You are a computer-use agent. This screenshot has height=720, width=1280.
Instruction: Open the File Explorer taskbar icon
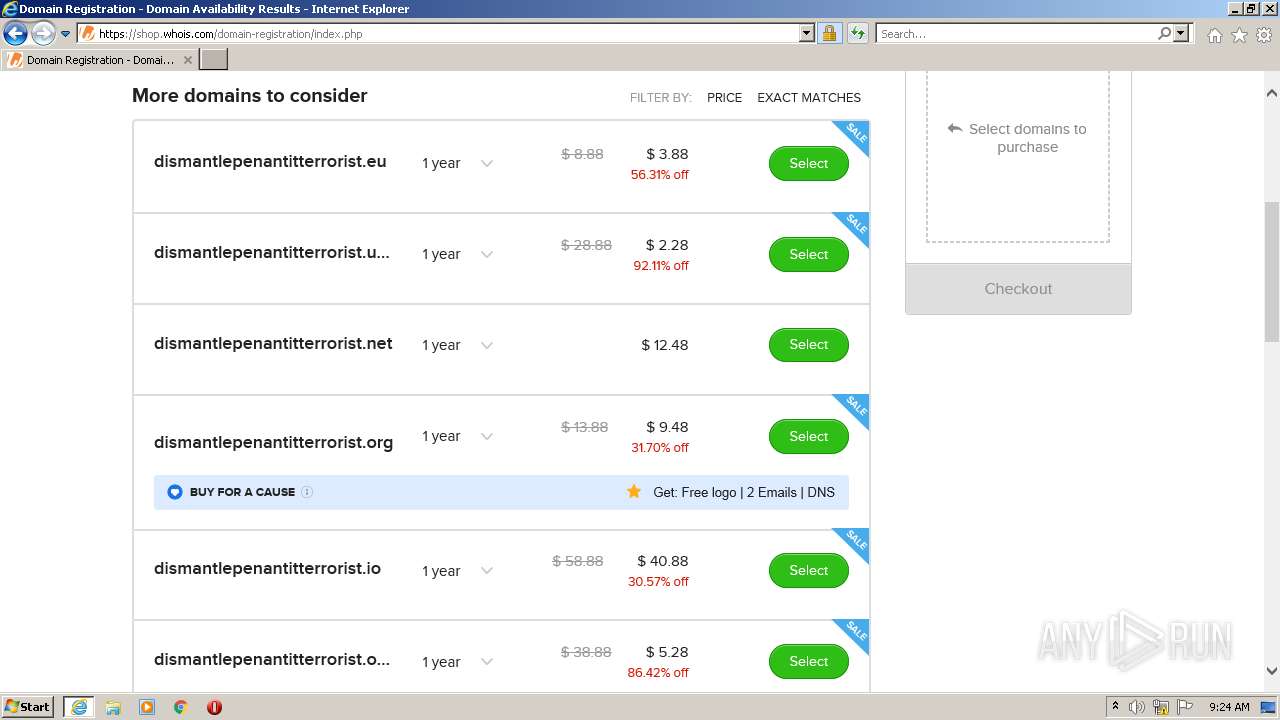[x=113, y=707]
